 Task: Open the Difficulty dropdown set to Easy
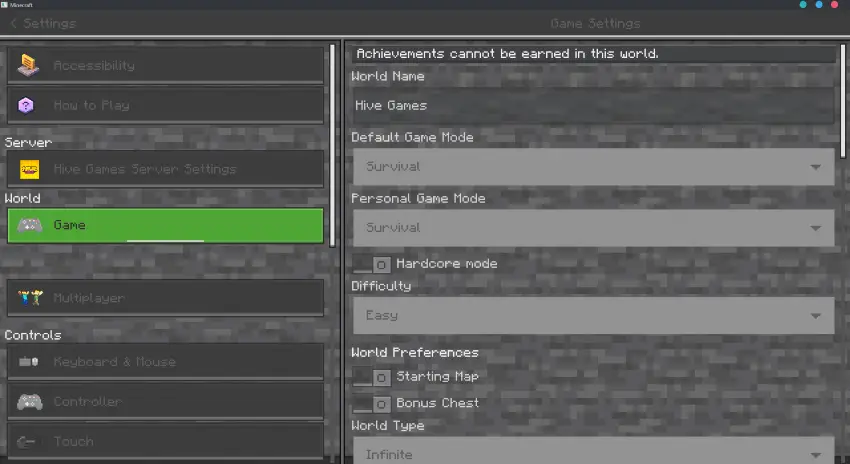point(593,316)
